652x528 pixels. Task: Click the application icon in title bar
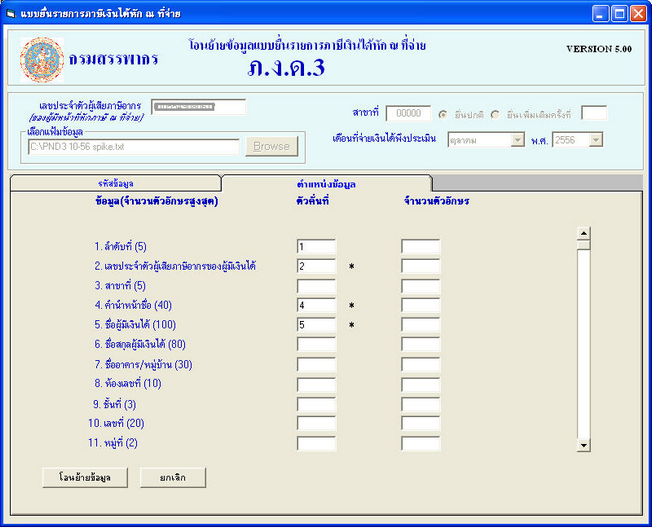[11, 13]
